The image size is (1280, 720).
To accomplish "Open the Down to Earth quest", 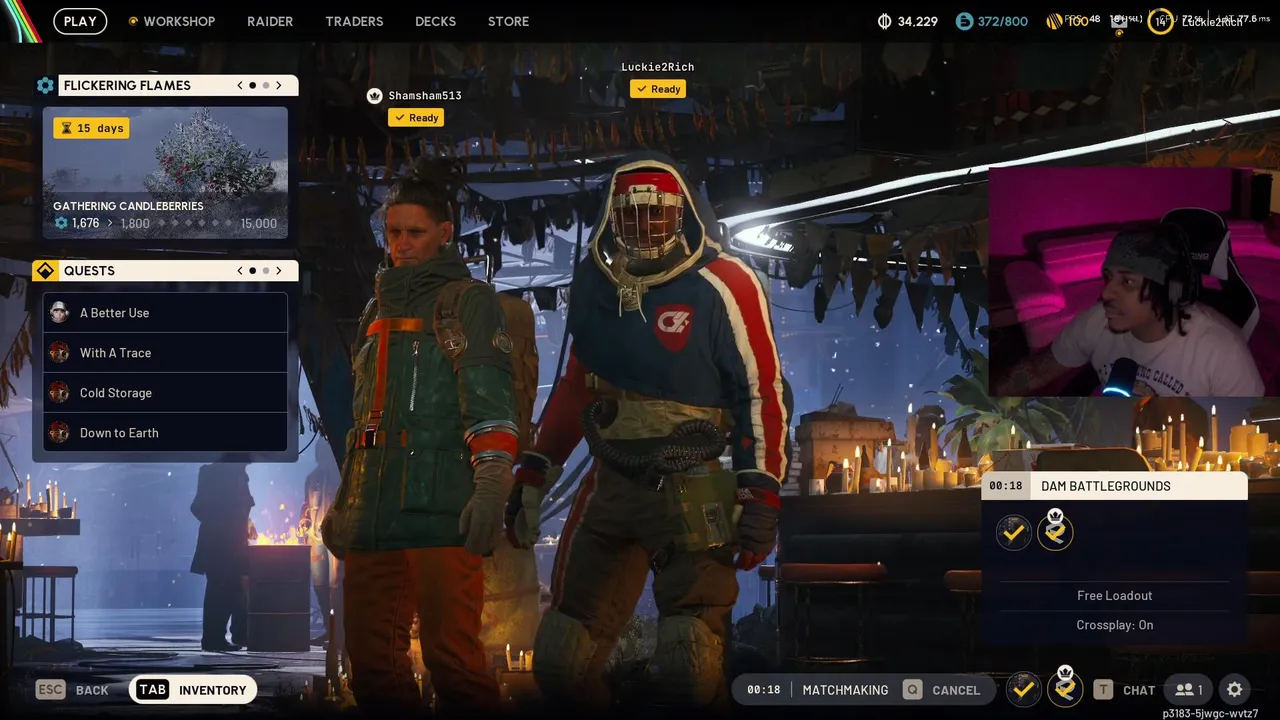I will pos(165,433).
